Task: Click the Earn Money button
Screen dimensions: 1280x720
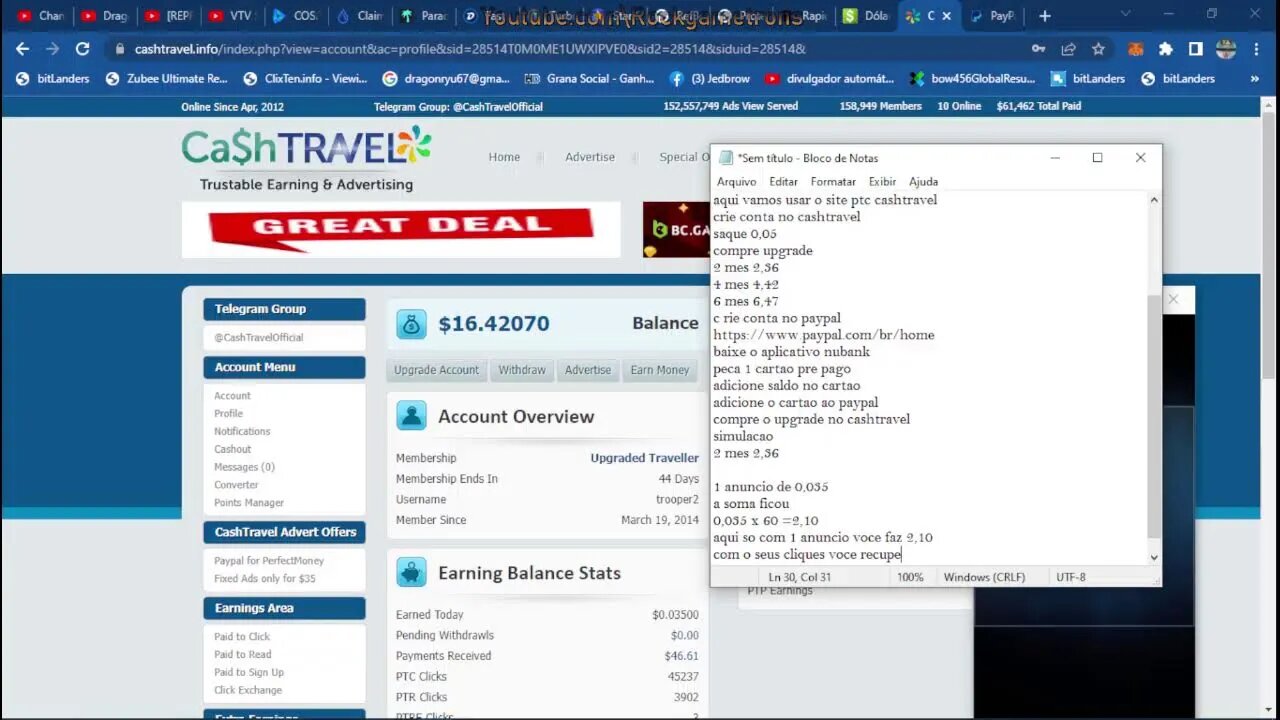Action: coord(660,370)
